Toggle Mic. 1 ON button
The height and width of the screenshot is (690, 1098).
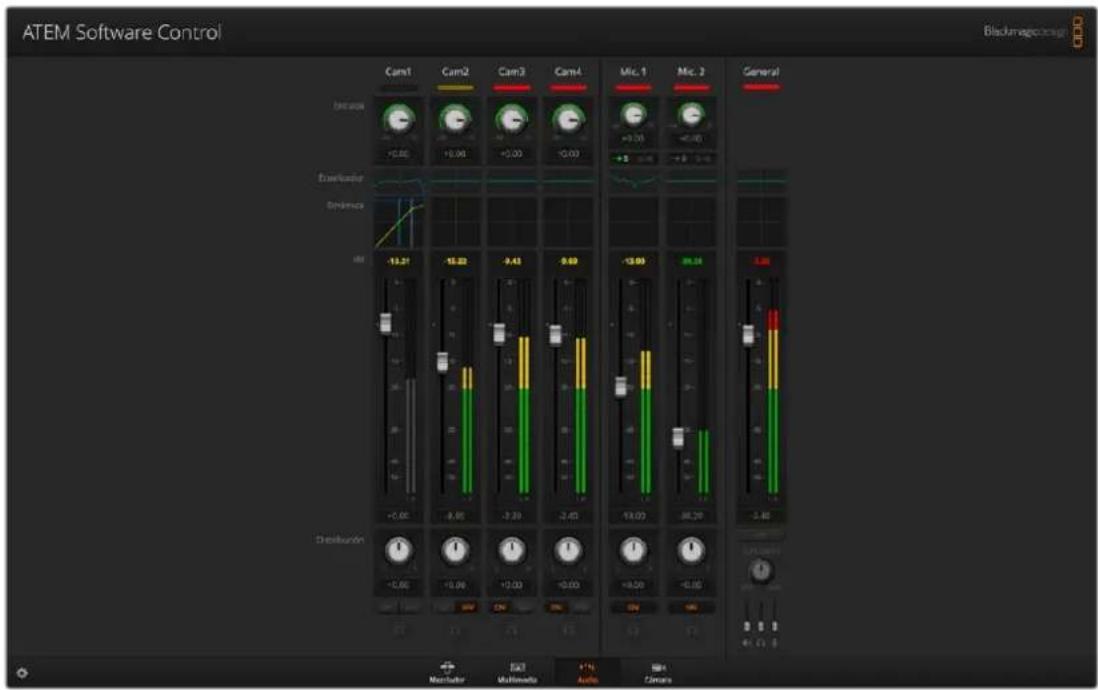pos(633,607)
